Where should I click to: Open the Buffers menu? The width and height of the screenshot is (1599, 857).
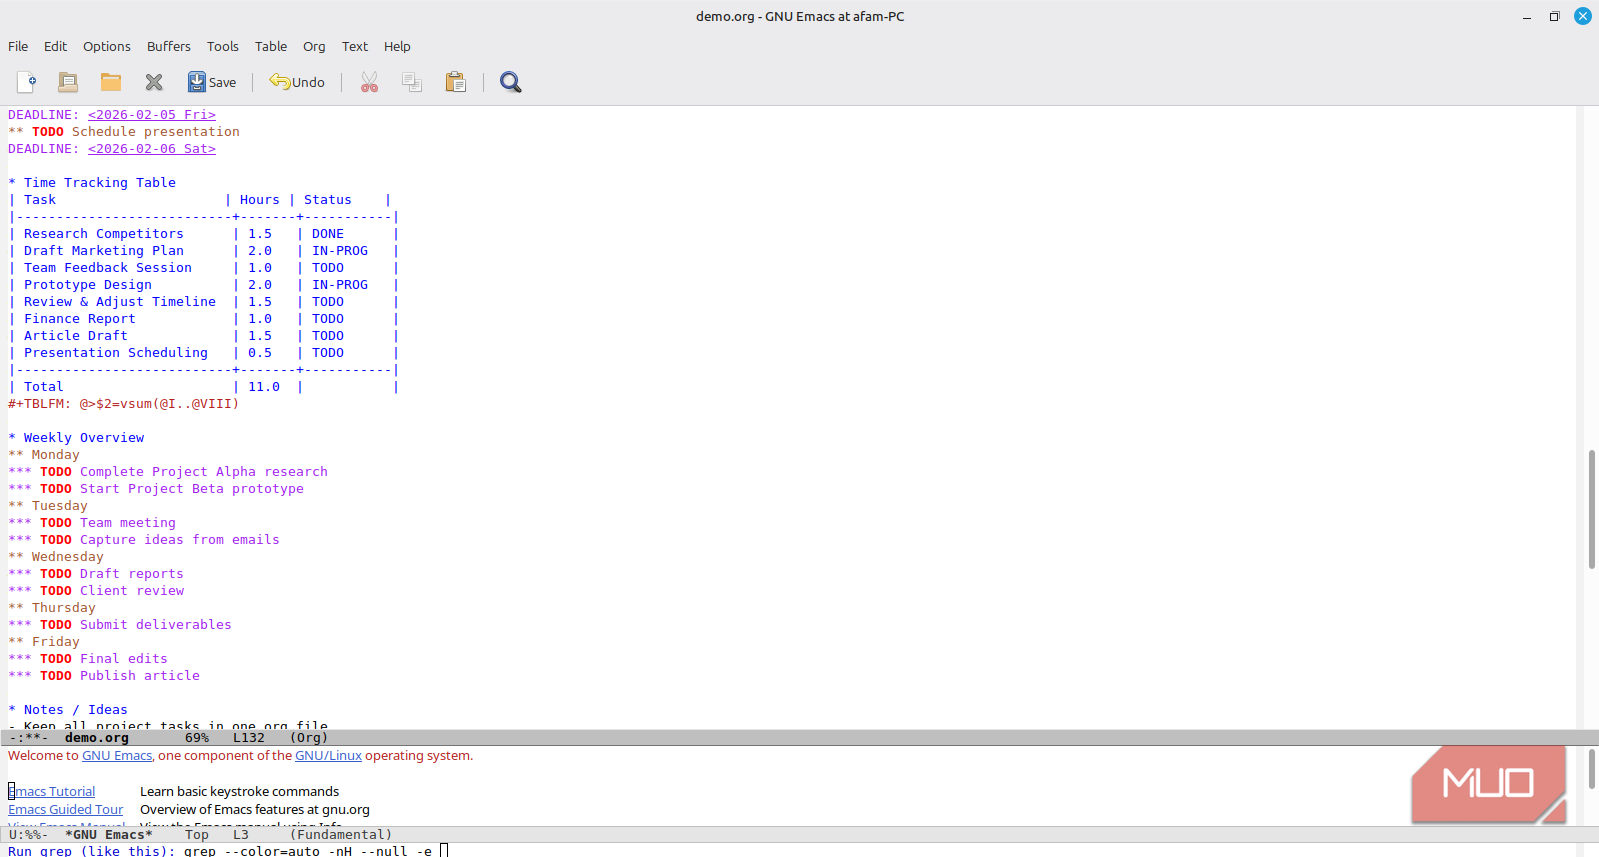(x=168, y=46)
